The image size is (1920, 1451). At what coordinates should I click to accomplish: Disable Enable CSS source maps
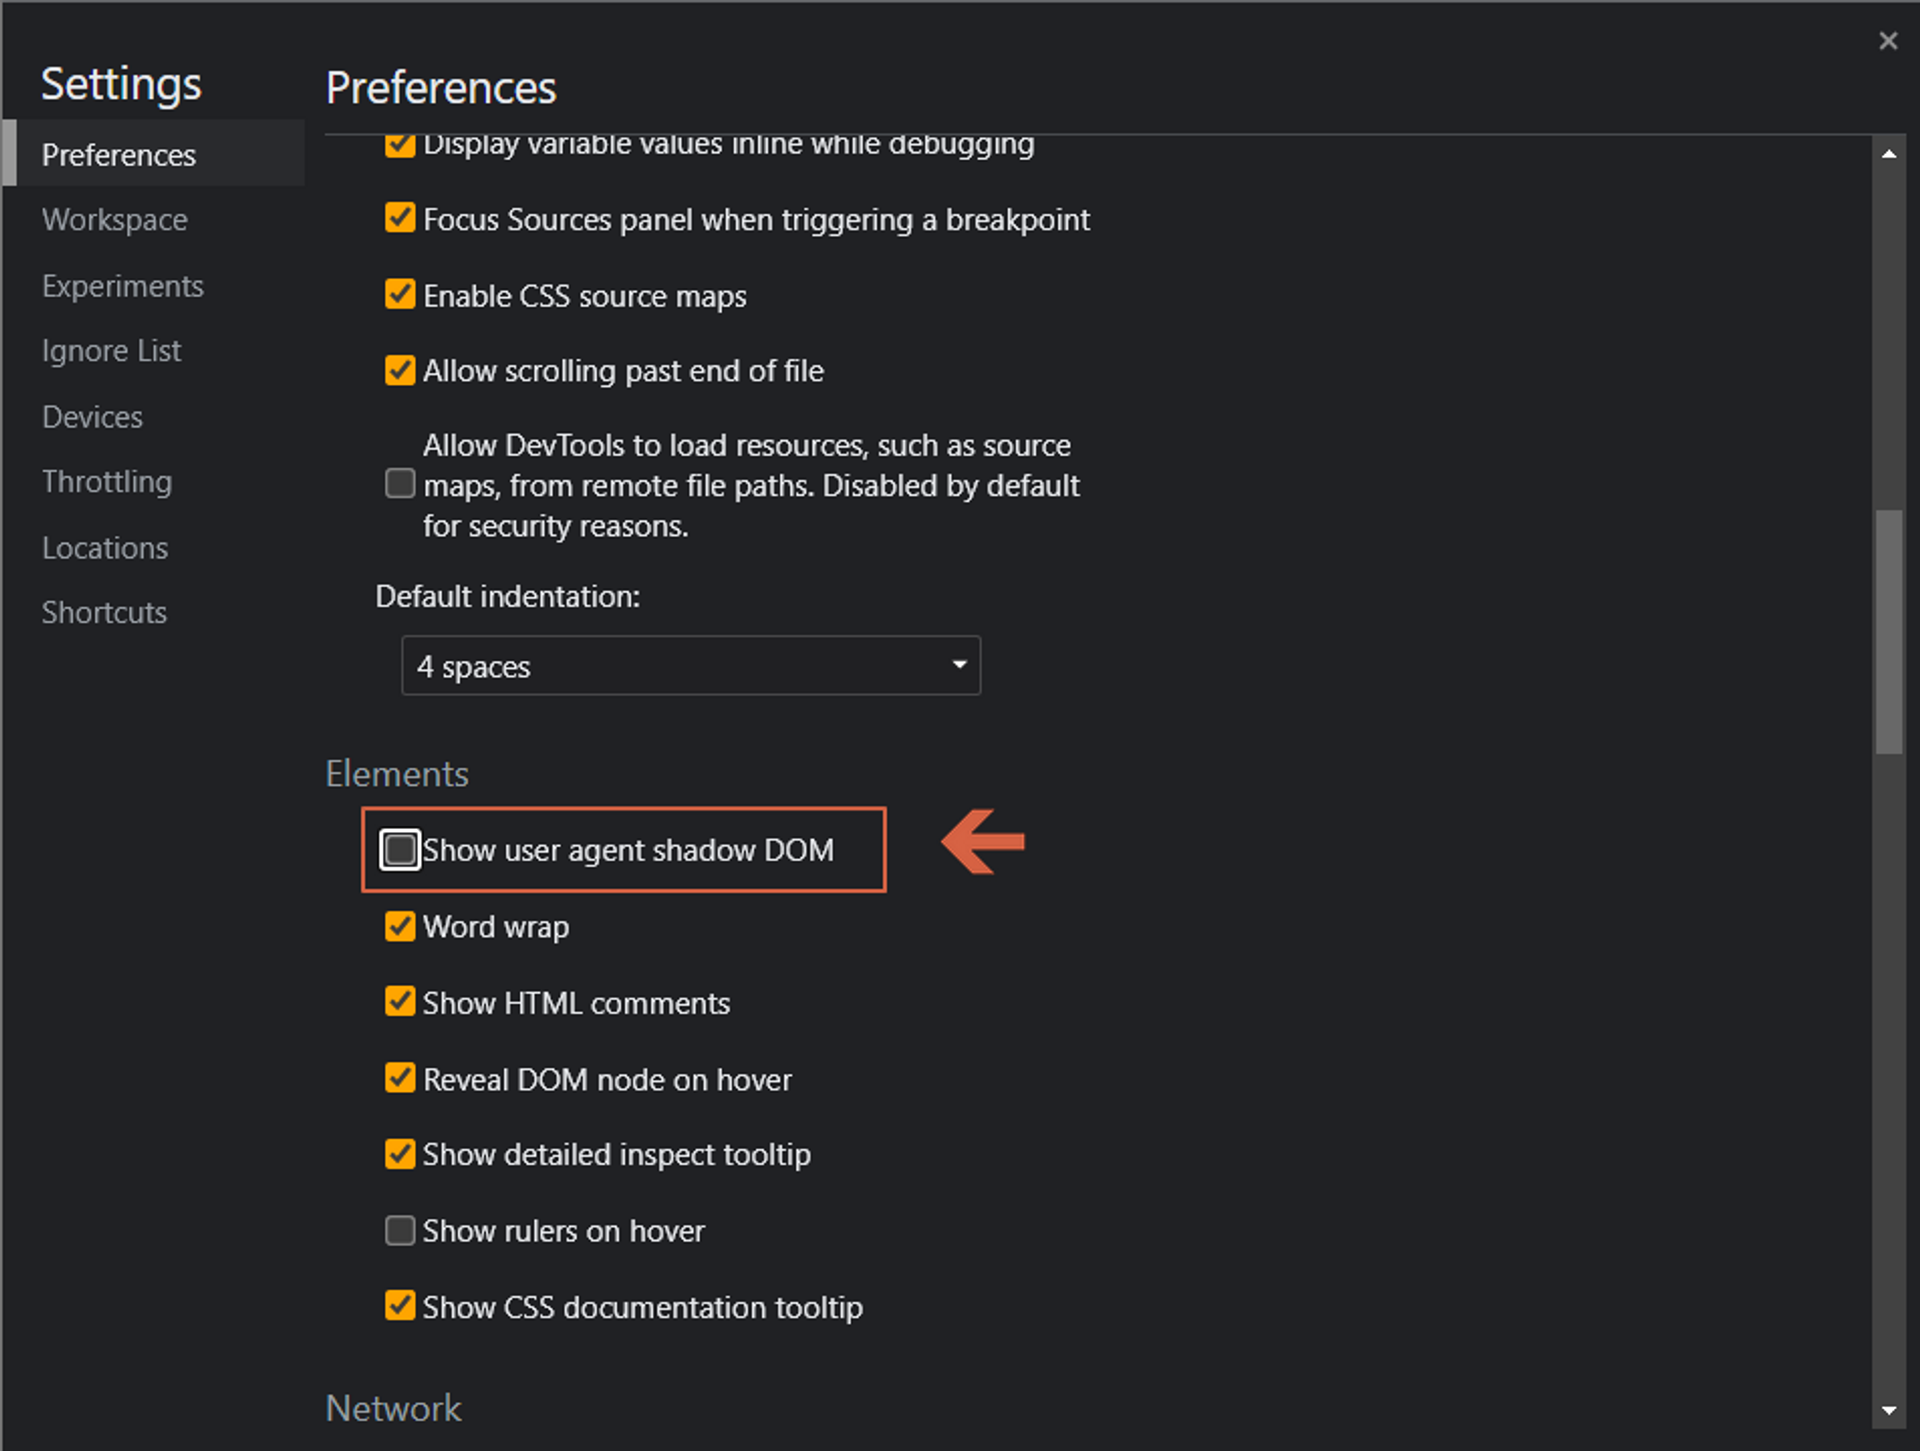coord(400,295)
